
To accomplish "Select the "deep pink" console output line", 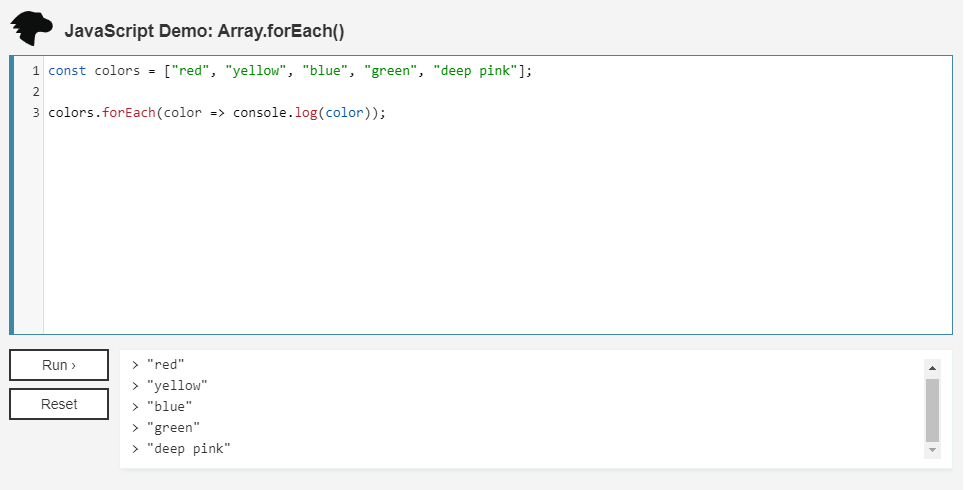I will click(x=188, y=449).
